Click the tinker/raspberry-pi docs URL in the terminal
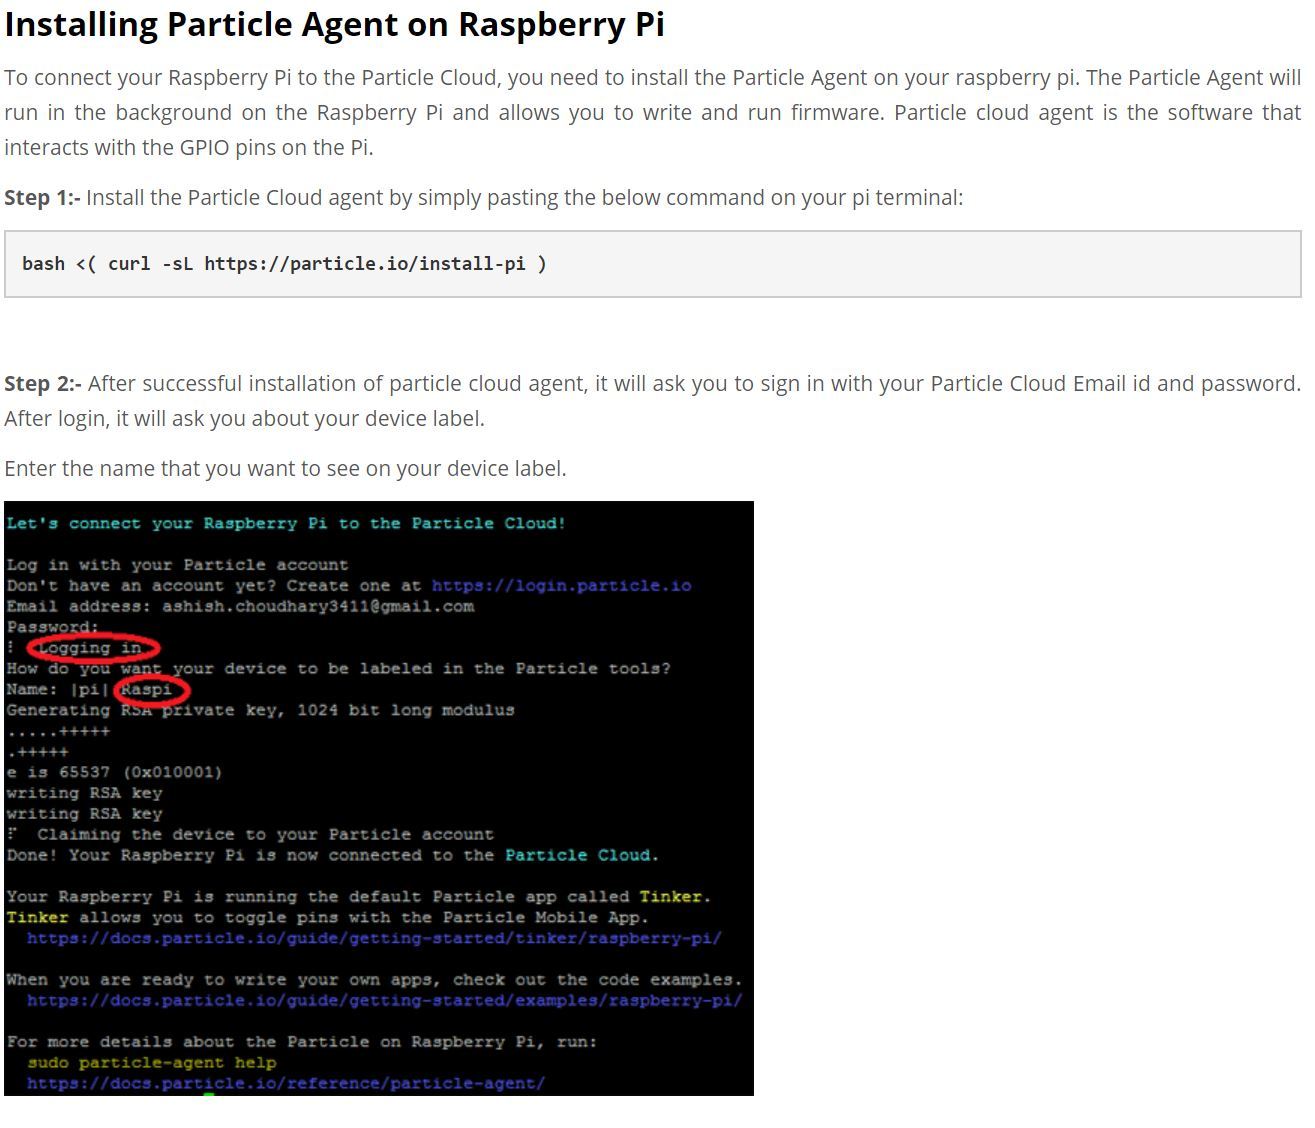Viewport: 1315px width, 1128px height. pos(374,938)
